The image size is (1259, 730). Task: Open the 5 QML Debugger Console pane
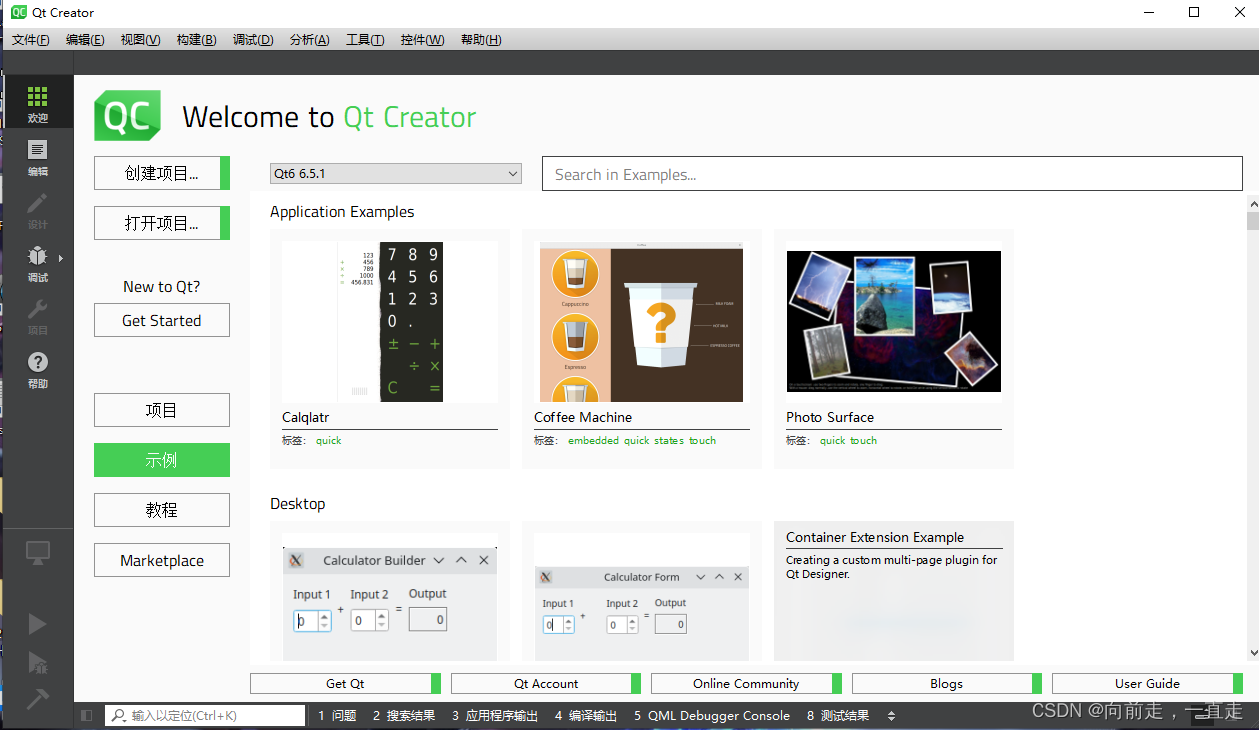(x=712, y=716)
